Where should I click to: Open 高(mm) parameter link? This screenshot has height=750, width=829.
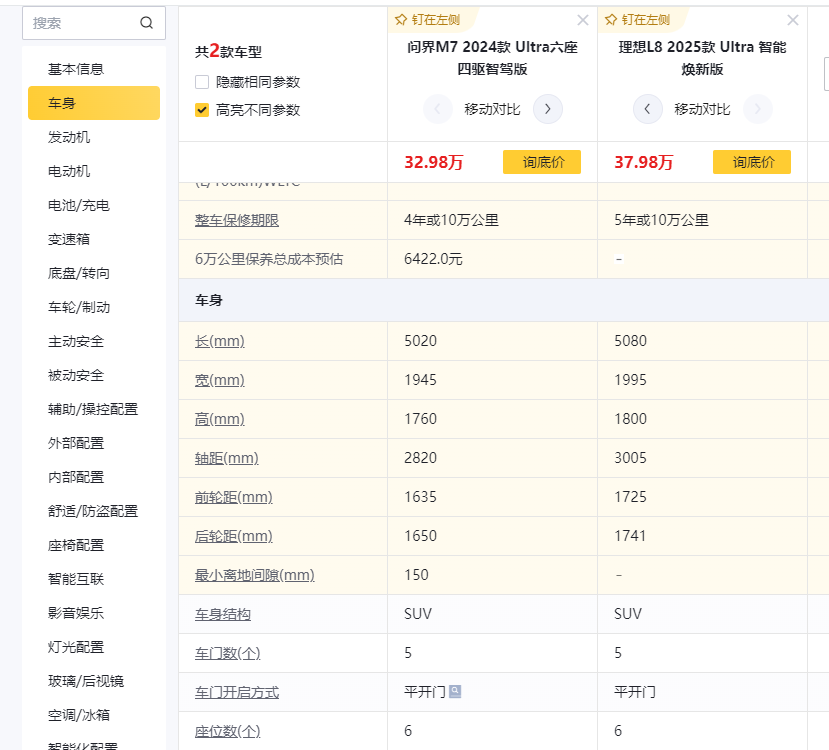click(219, 419)
